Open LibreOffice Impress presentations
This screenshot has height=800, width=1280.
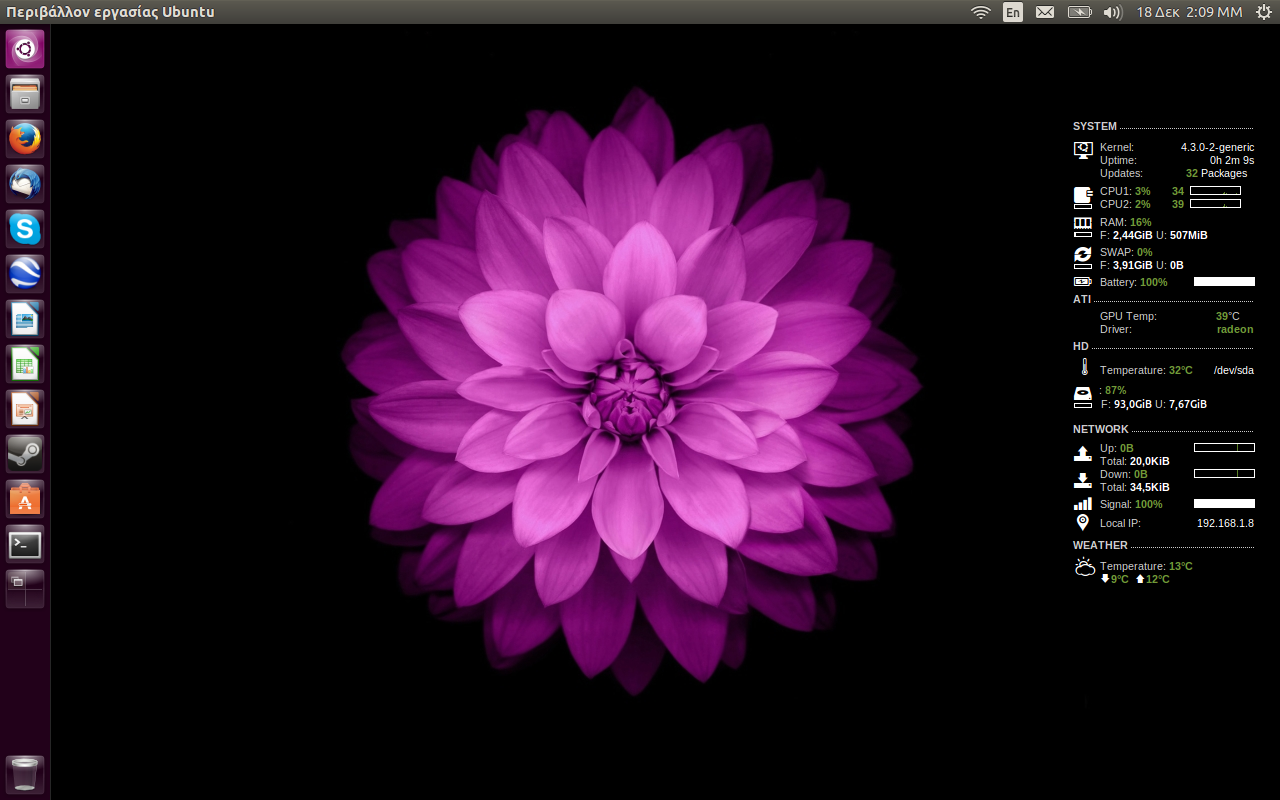coord(25,409)
